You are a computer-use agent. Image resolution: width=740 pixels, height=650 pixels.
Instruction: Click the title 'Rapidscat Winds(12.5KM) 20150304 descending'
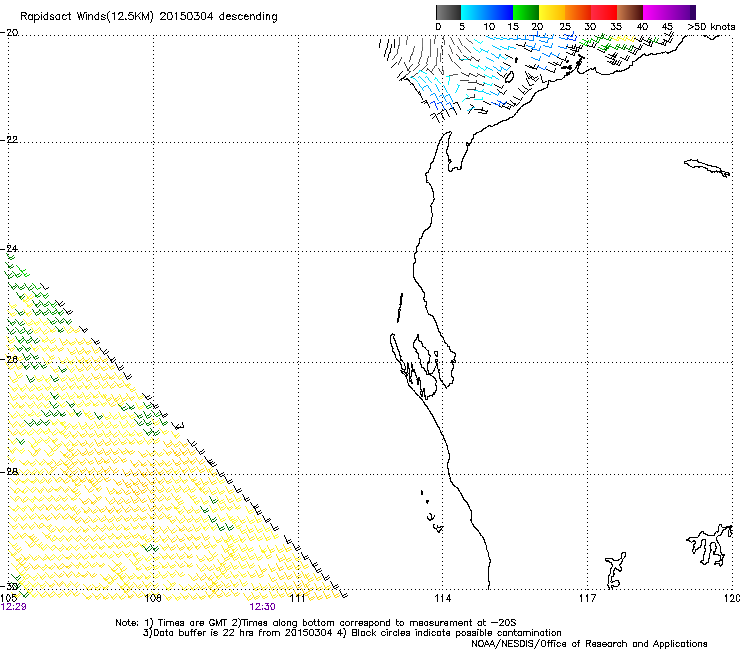pos(149,16)
